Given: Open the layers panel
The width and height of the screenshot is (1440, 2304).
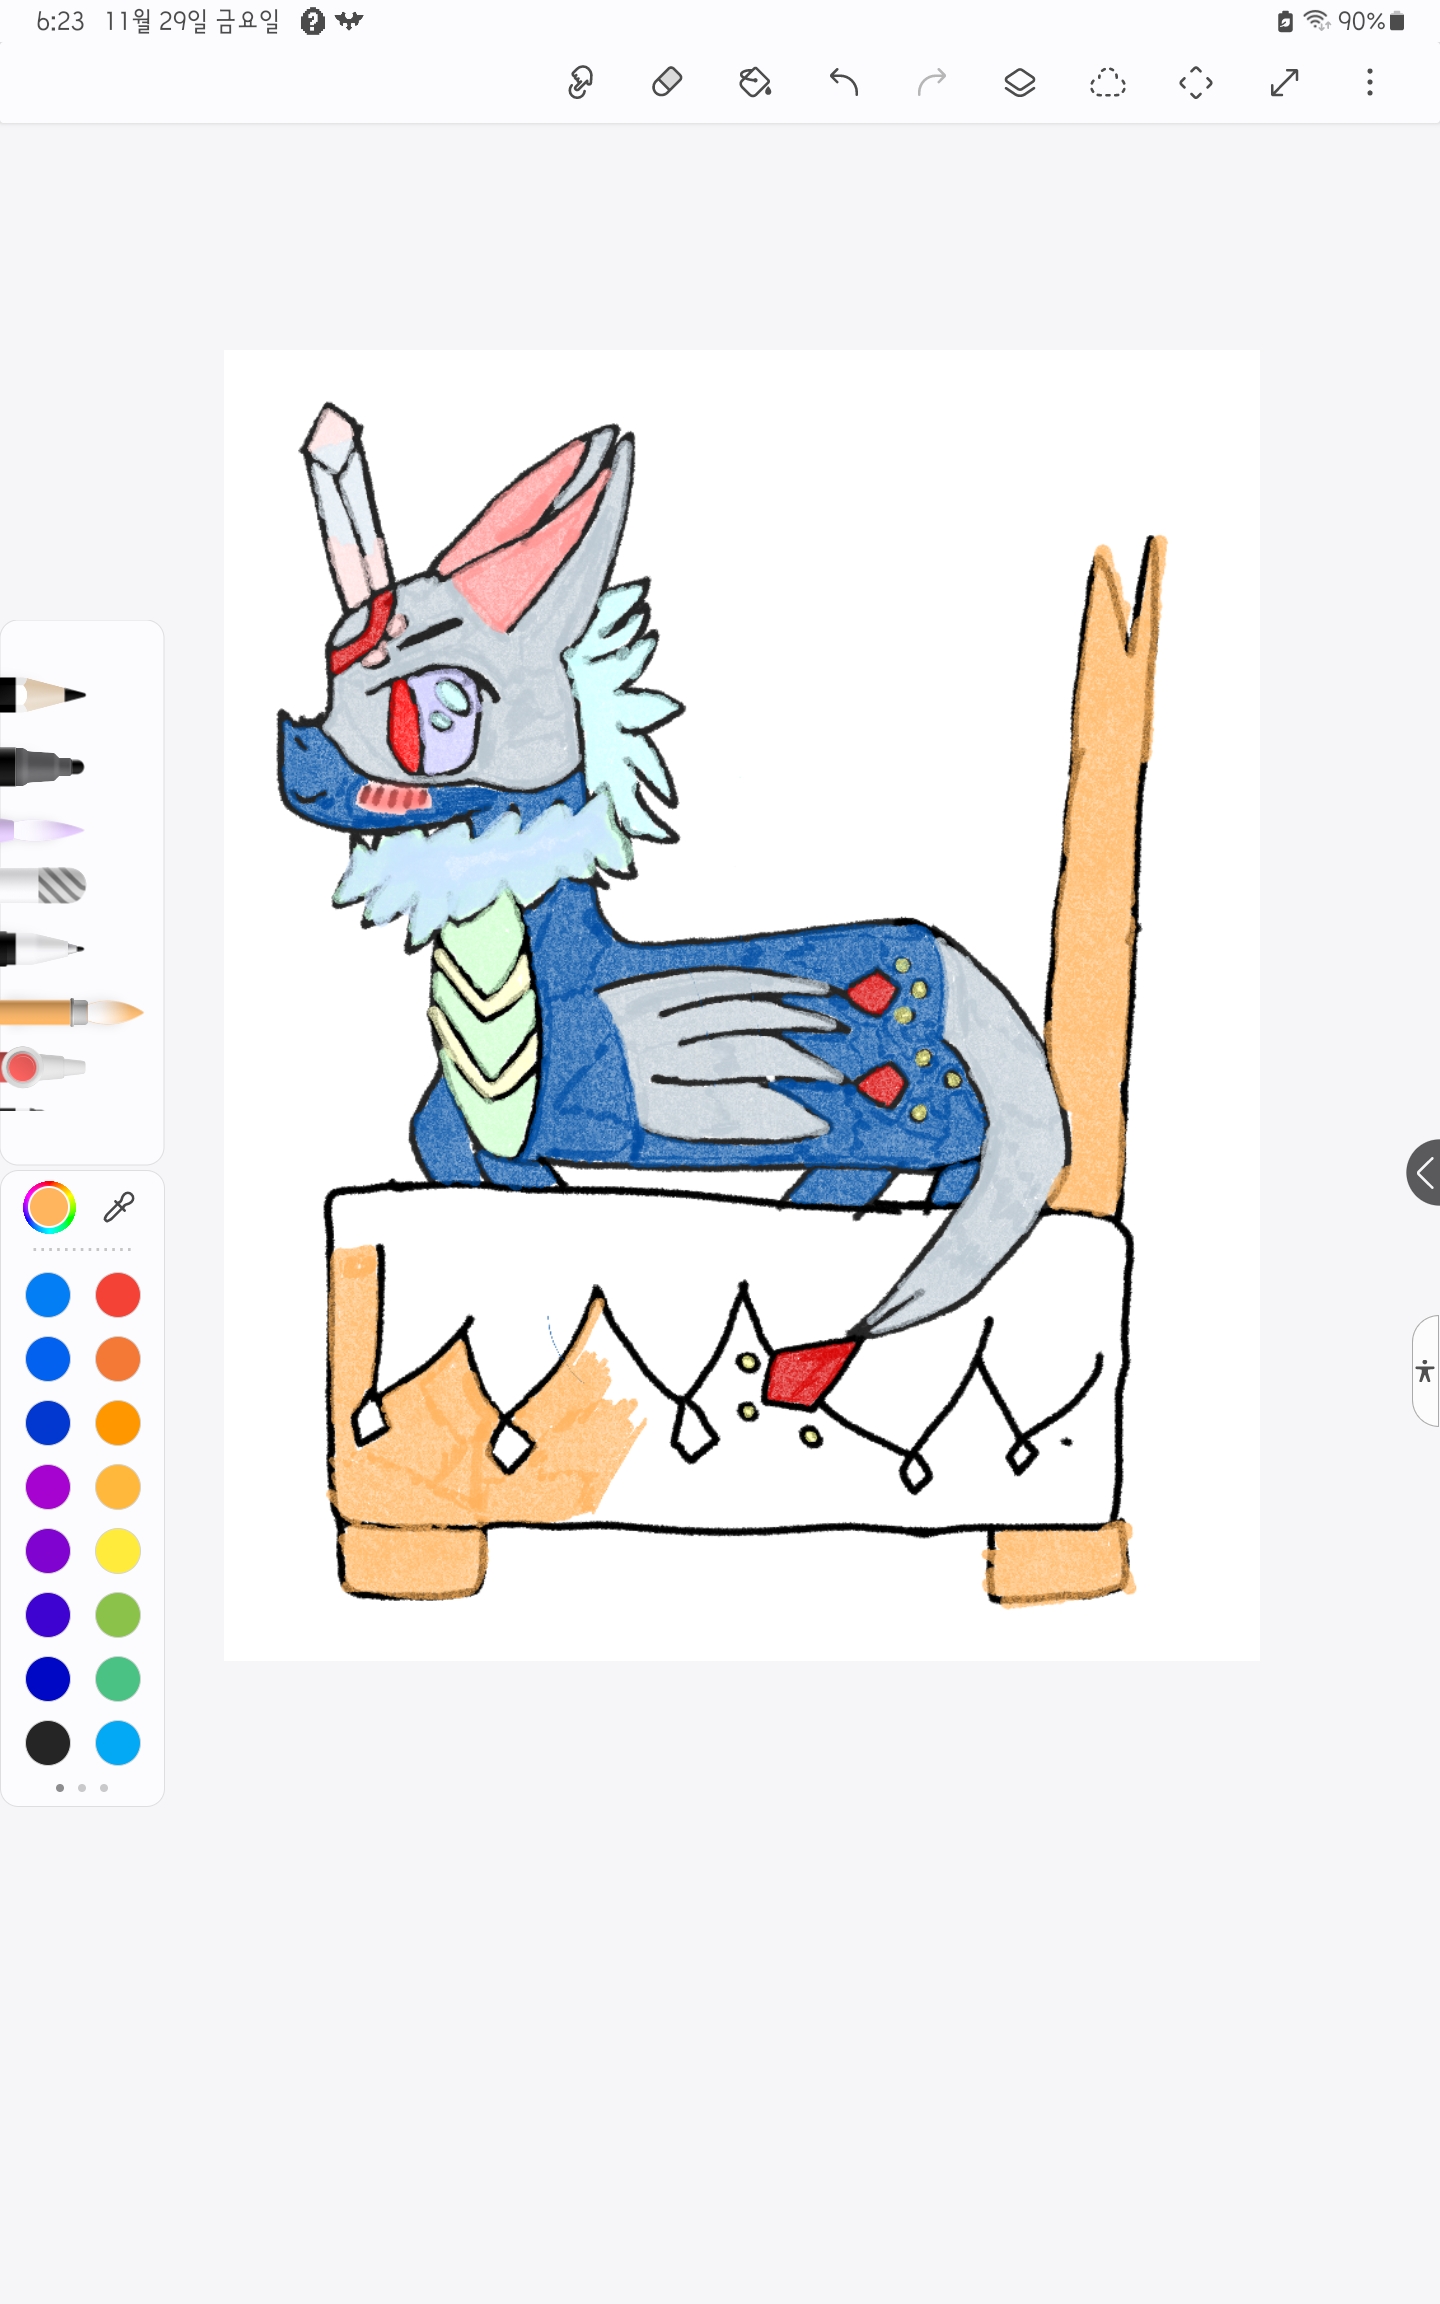Looking at the screenshot, I should coord(1019,82).
